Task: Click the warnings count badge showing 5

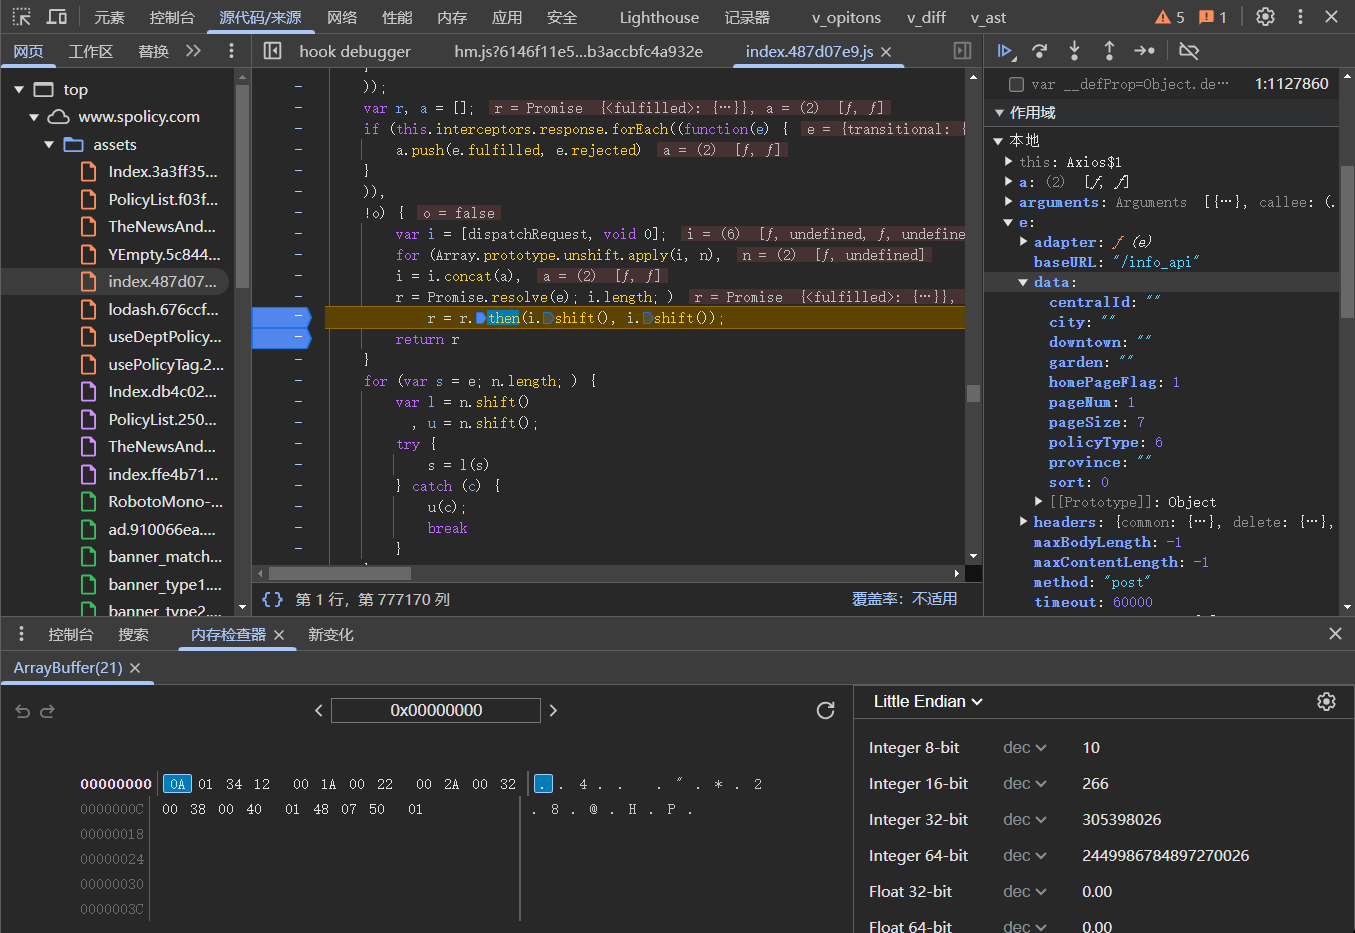Action: pyautogui.click(x=1169, y=17)
